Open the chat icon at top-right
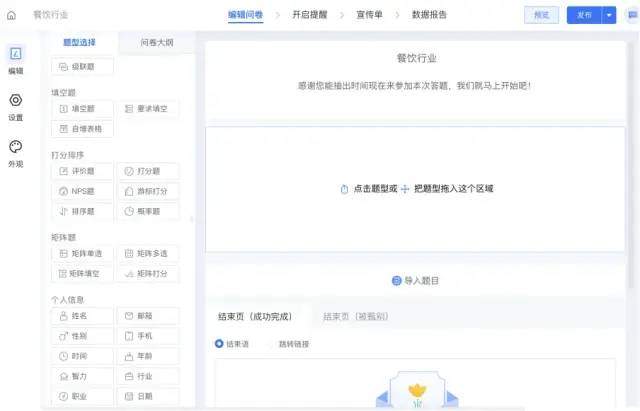The height and width of the screenshot is (411, 640). coord(633,15)
